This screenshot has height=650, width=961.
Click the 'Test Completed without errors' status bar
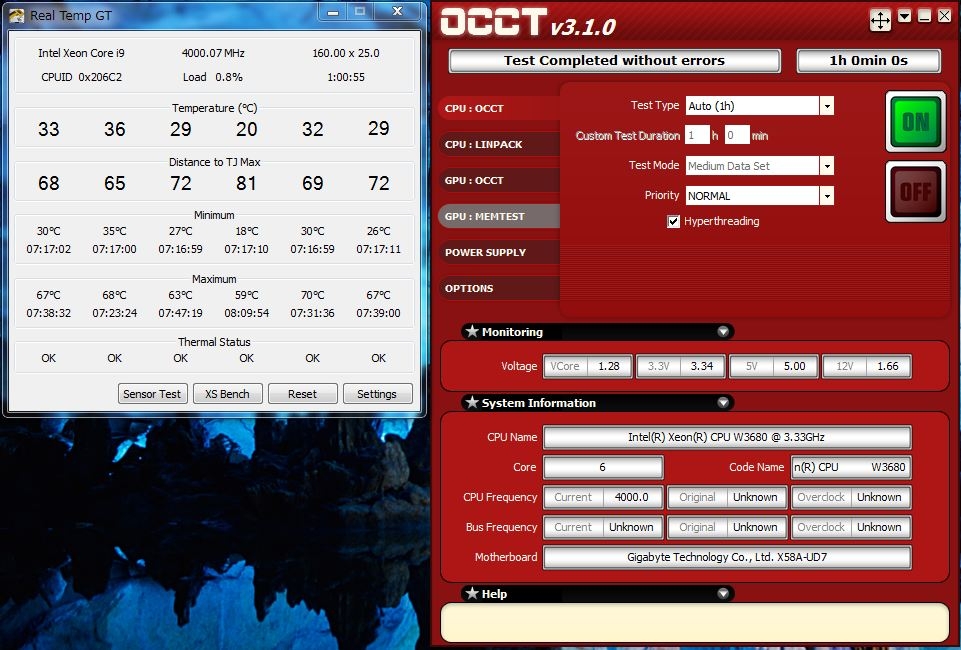click(x=615, y=61)
